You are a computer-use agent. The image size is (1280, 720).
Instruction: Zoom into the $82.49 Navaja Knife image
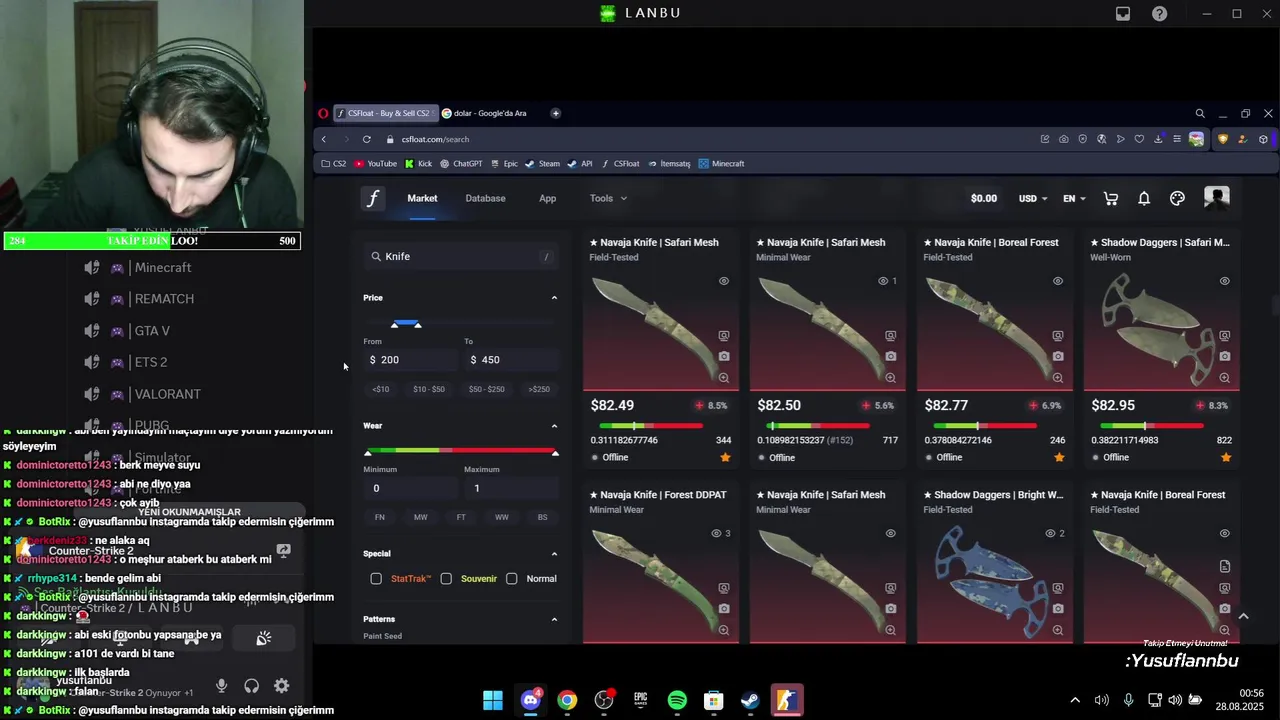(723, 378)
